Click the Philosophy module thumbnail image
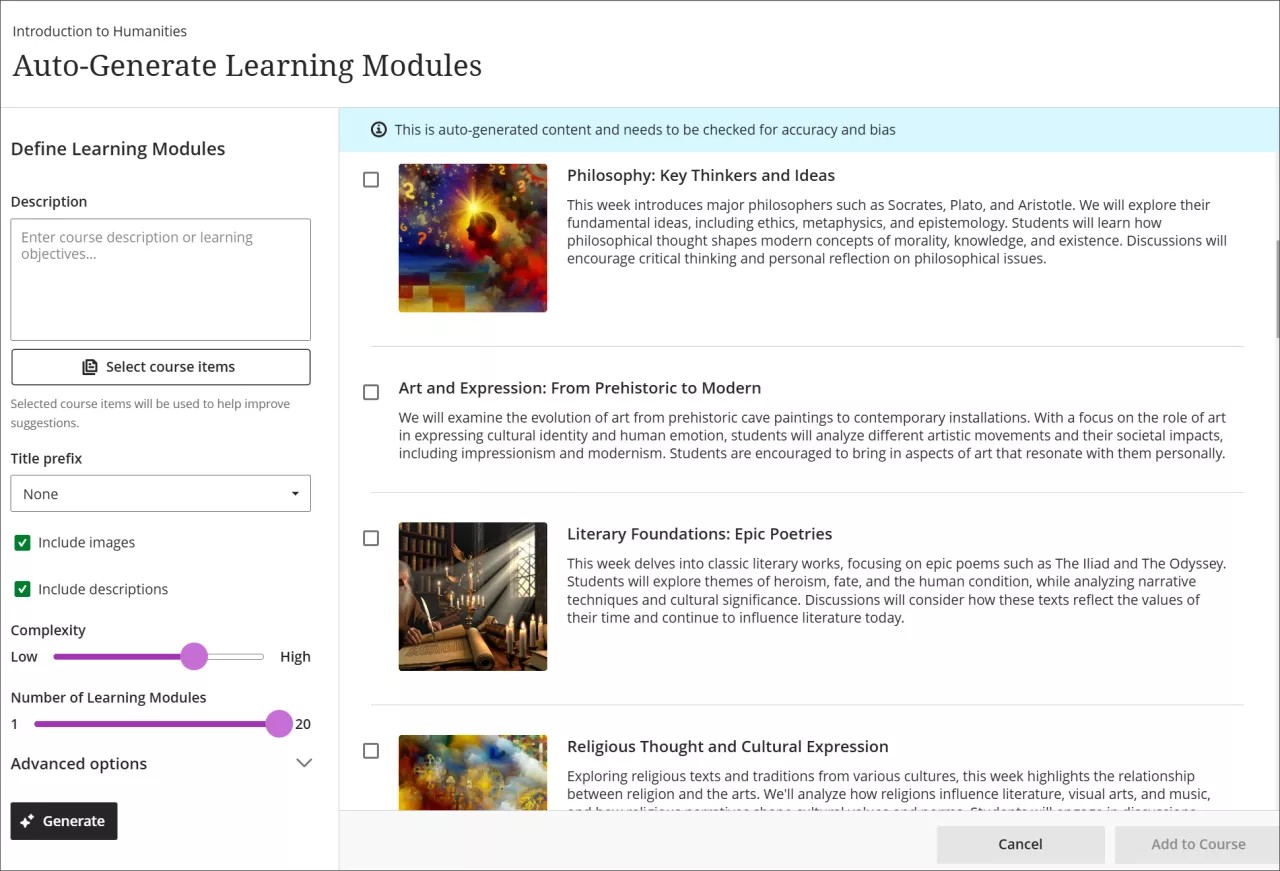This screenshot has height=871, width=1280. [x=472, y=237]
